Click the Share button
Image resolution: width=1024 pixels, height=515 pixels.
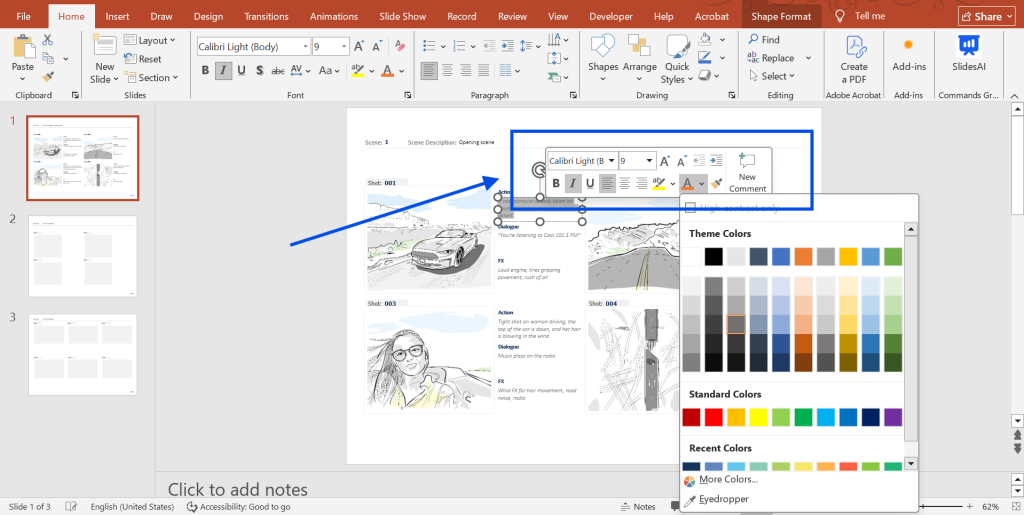(x=986, y=16)
